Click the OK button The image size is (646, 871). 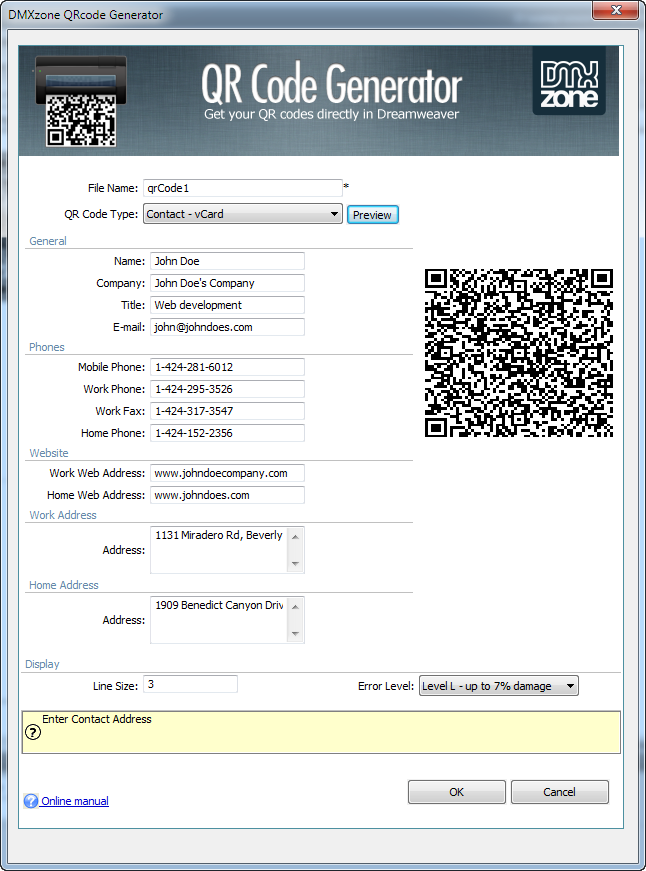457,792
